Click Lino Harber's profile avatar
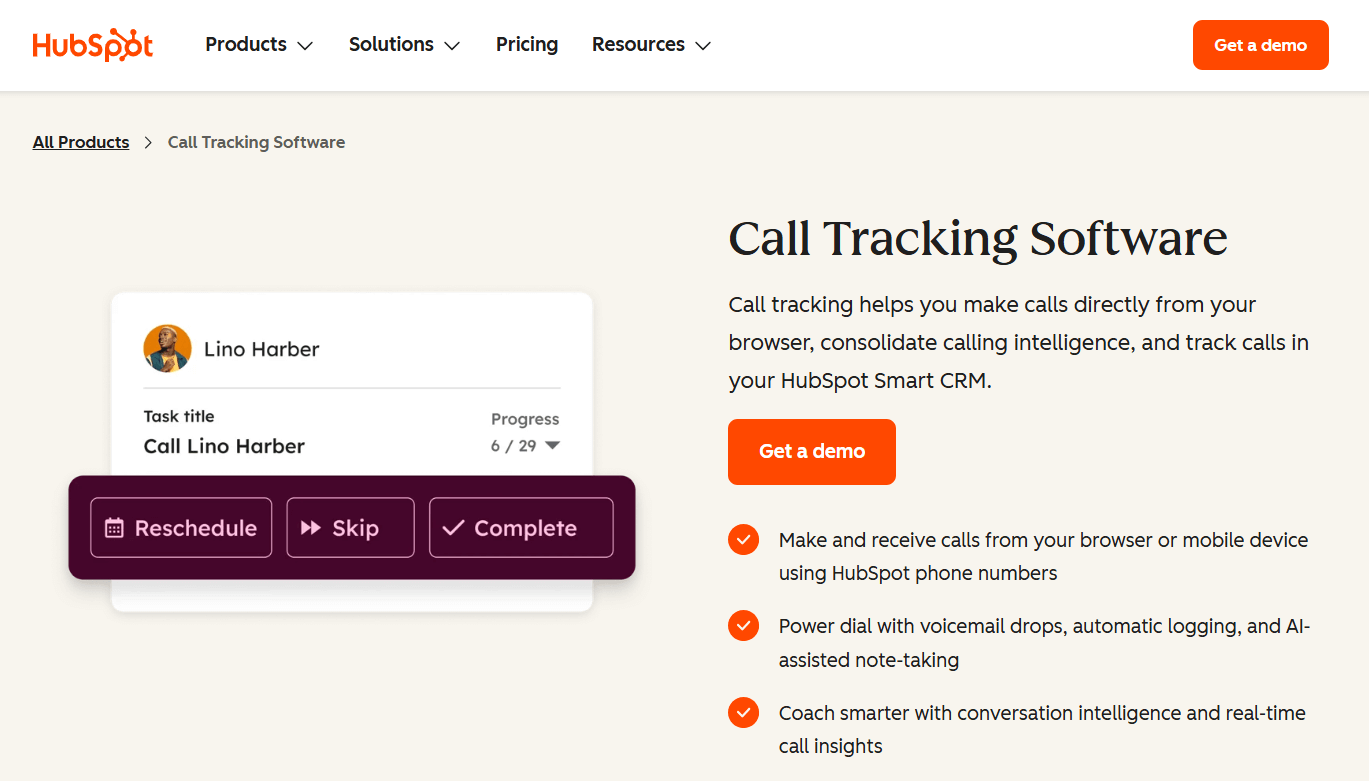This screenshot has height=781, width=1369. [167, 348]
